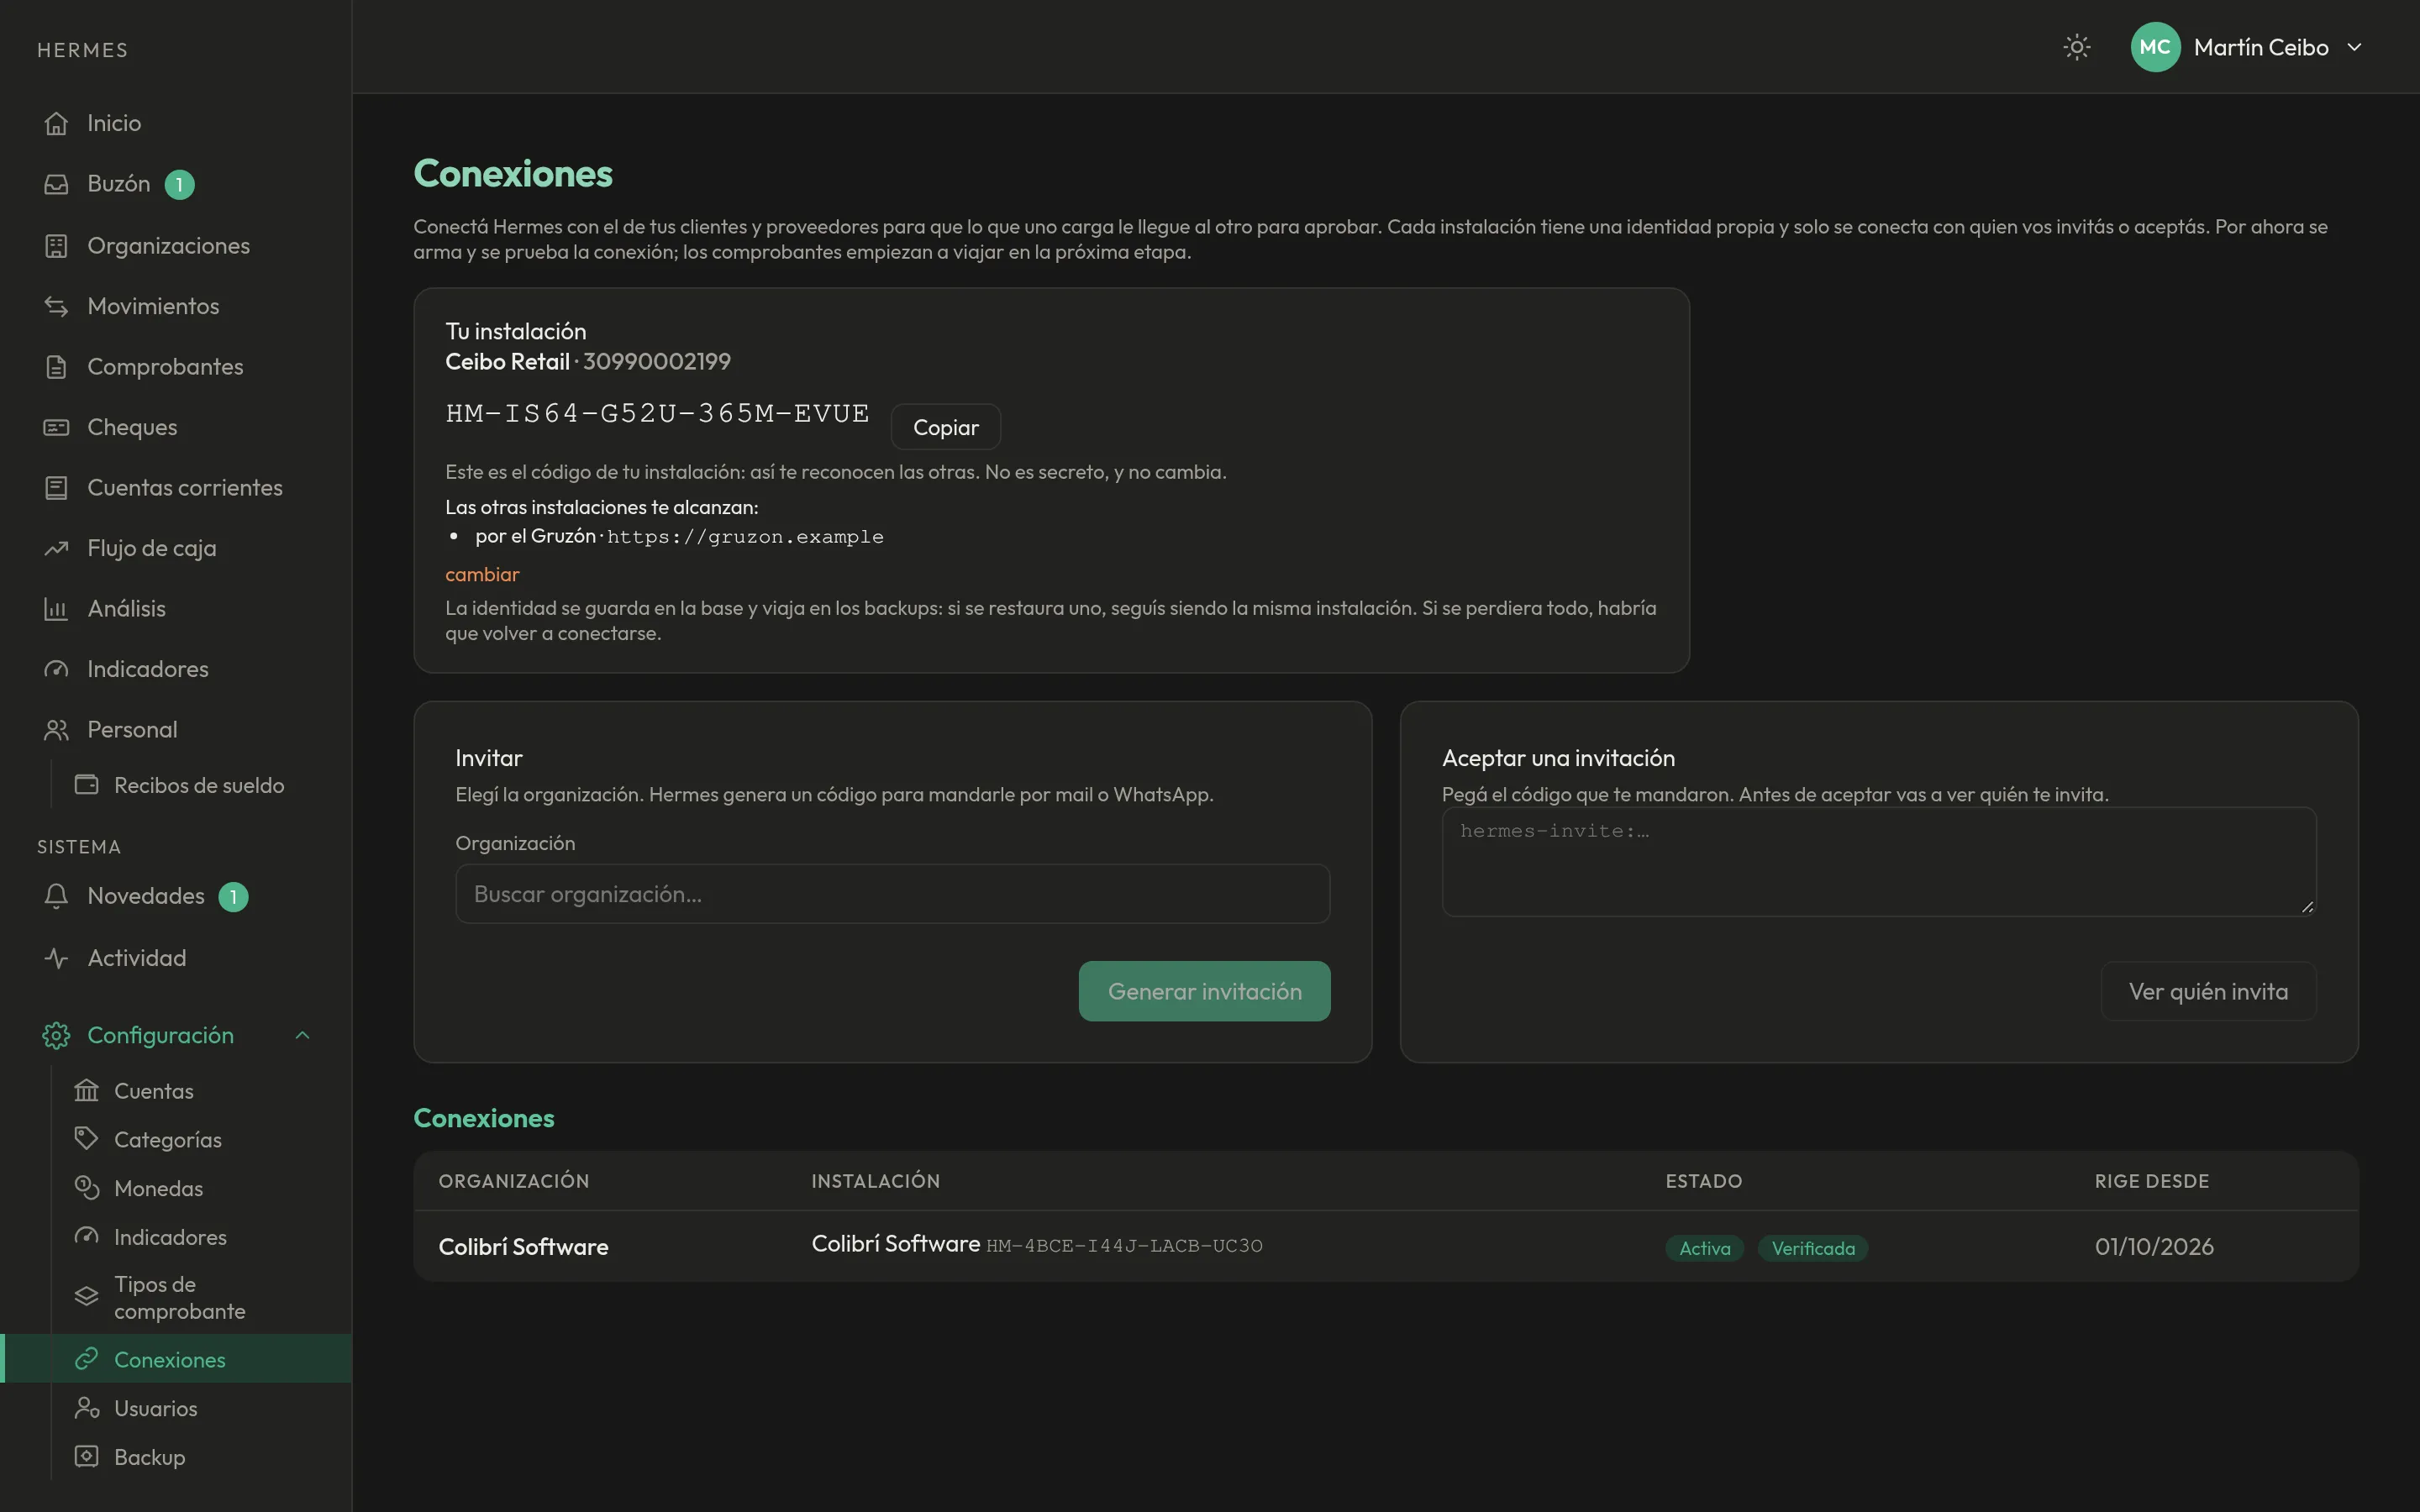Click the Análisis bar chart icon
The height and width of the screenshot is (1512, 2420).
coord(56,609)
